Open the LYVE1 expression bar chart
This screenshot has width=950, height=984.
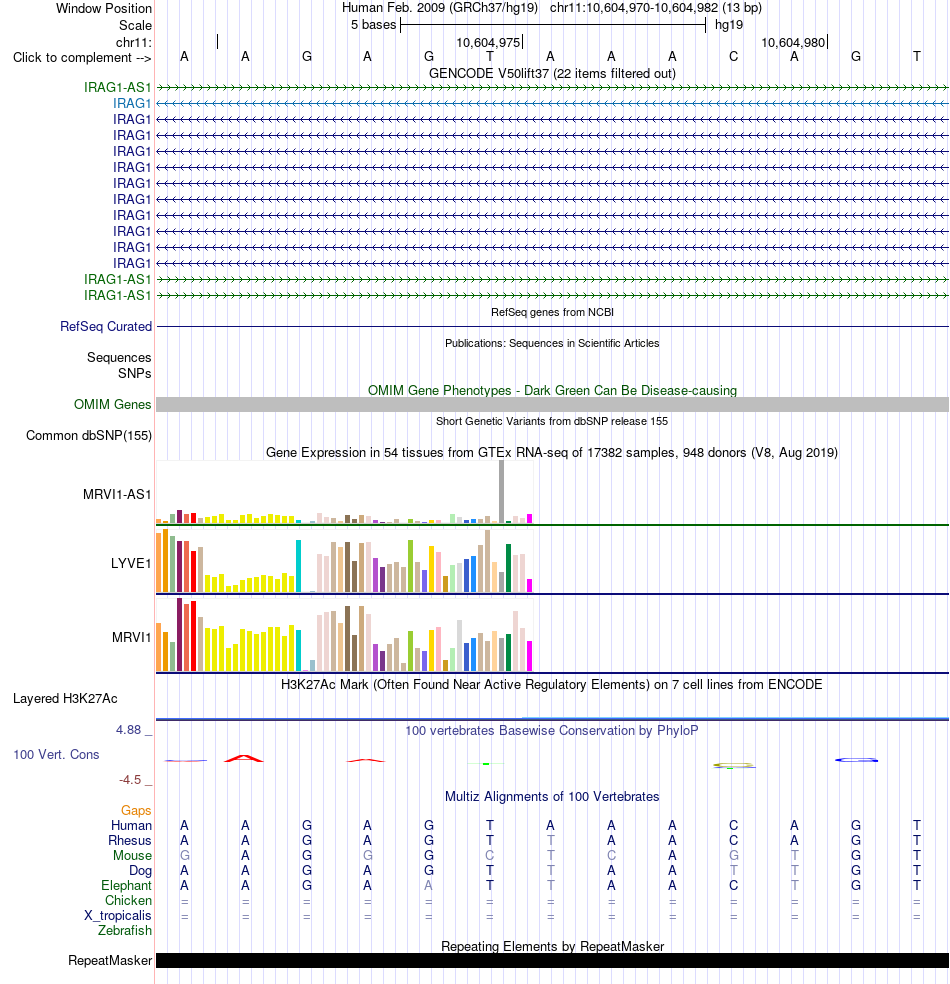pyautogui.click(x=344, y=561)
